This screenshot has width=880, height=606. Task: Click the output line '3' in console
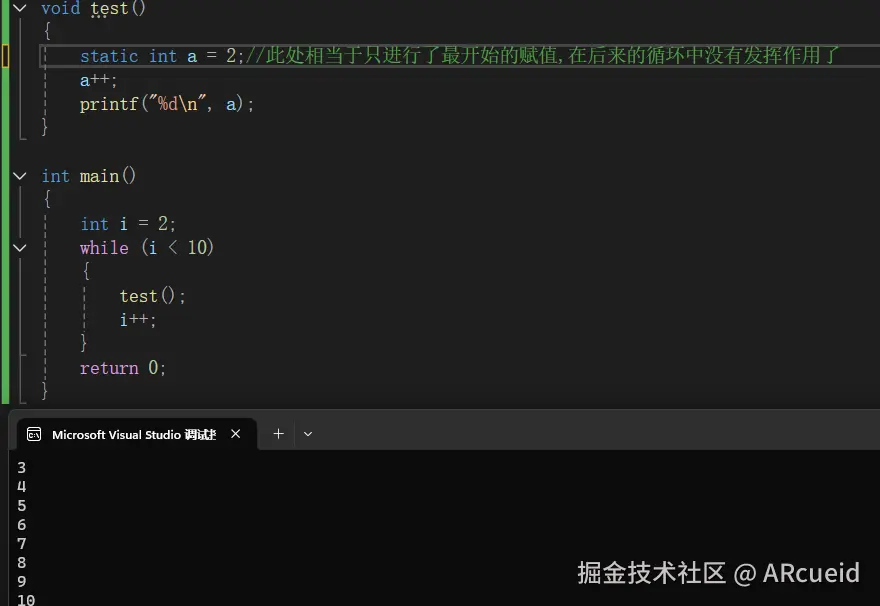tap(21, 467)
